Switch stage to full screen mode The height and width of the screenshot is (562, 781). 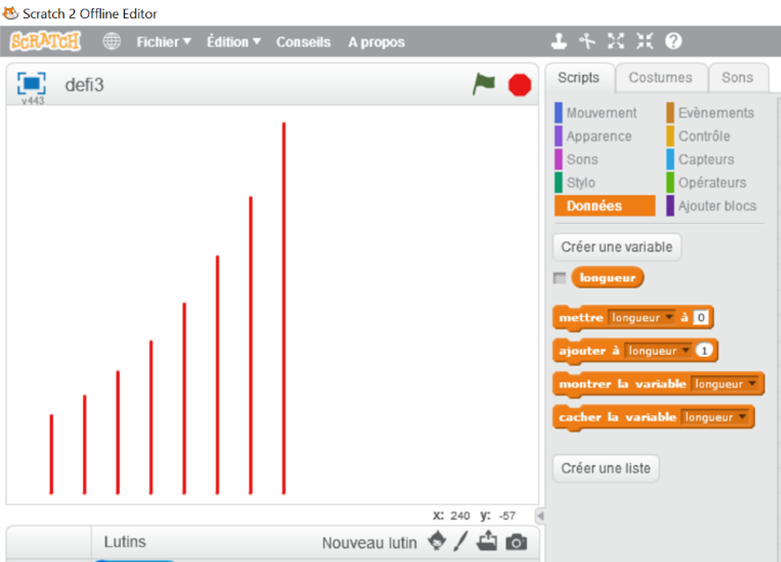[x=31, y=83]
